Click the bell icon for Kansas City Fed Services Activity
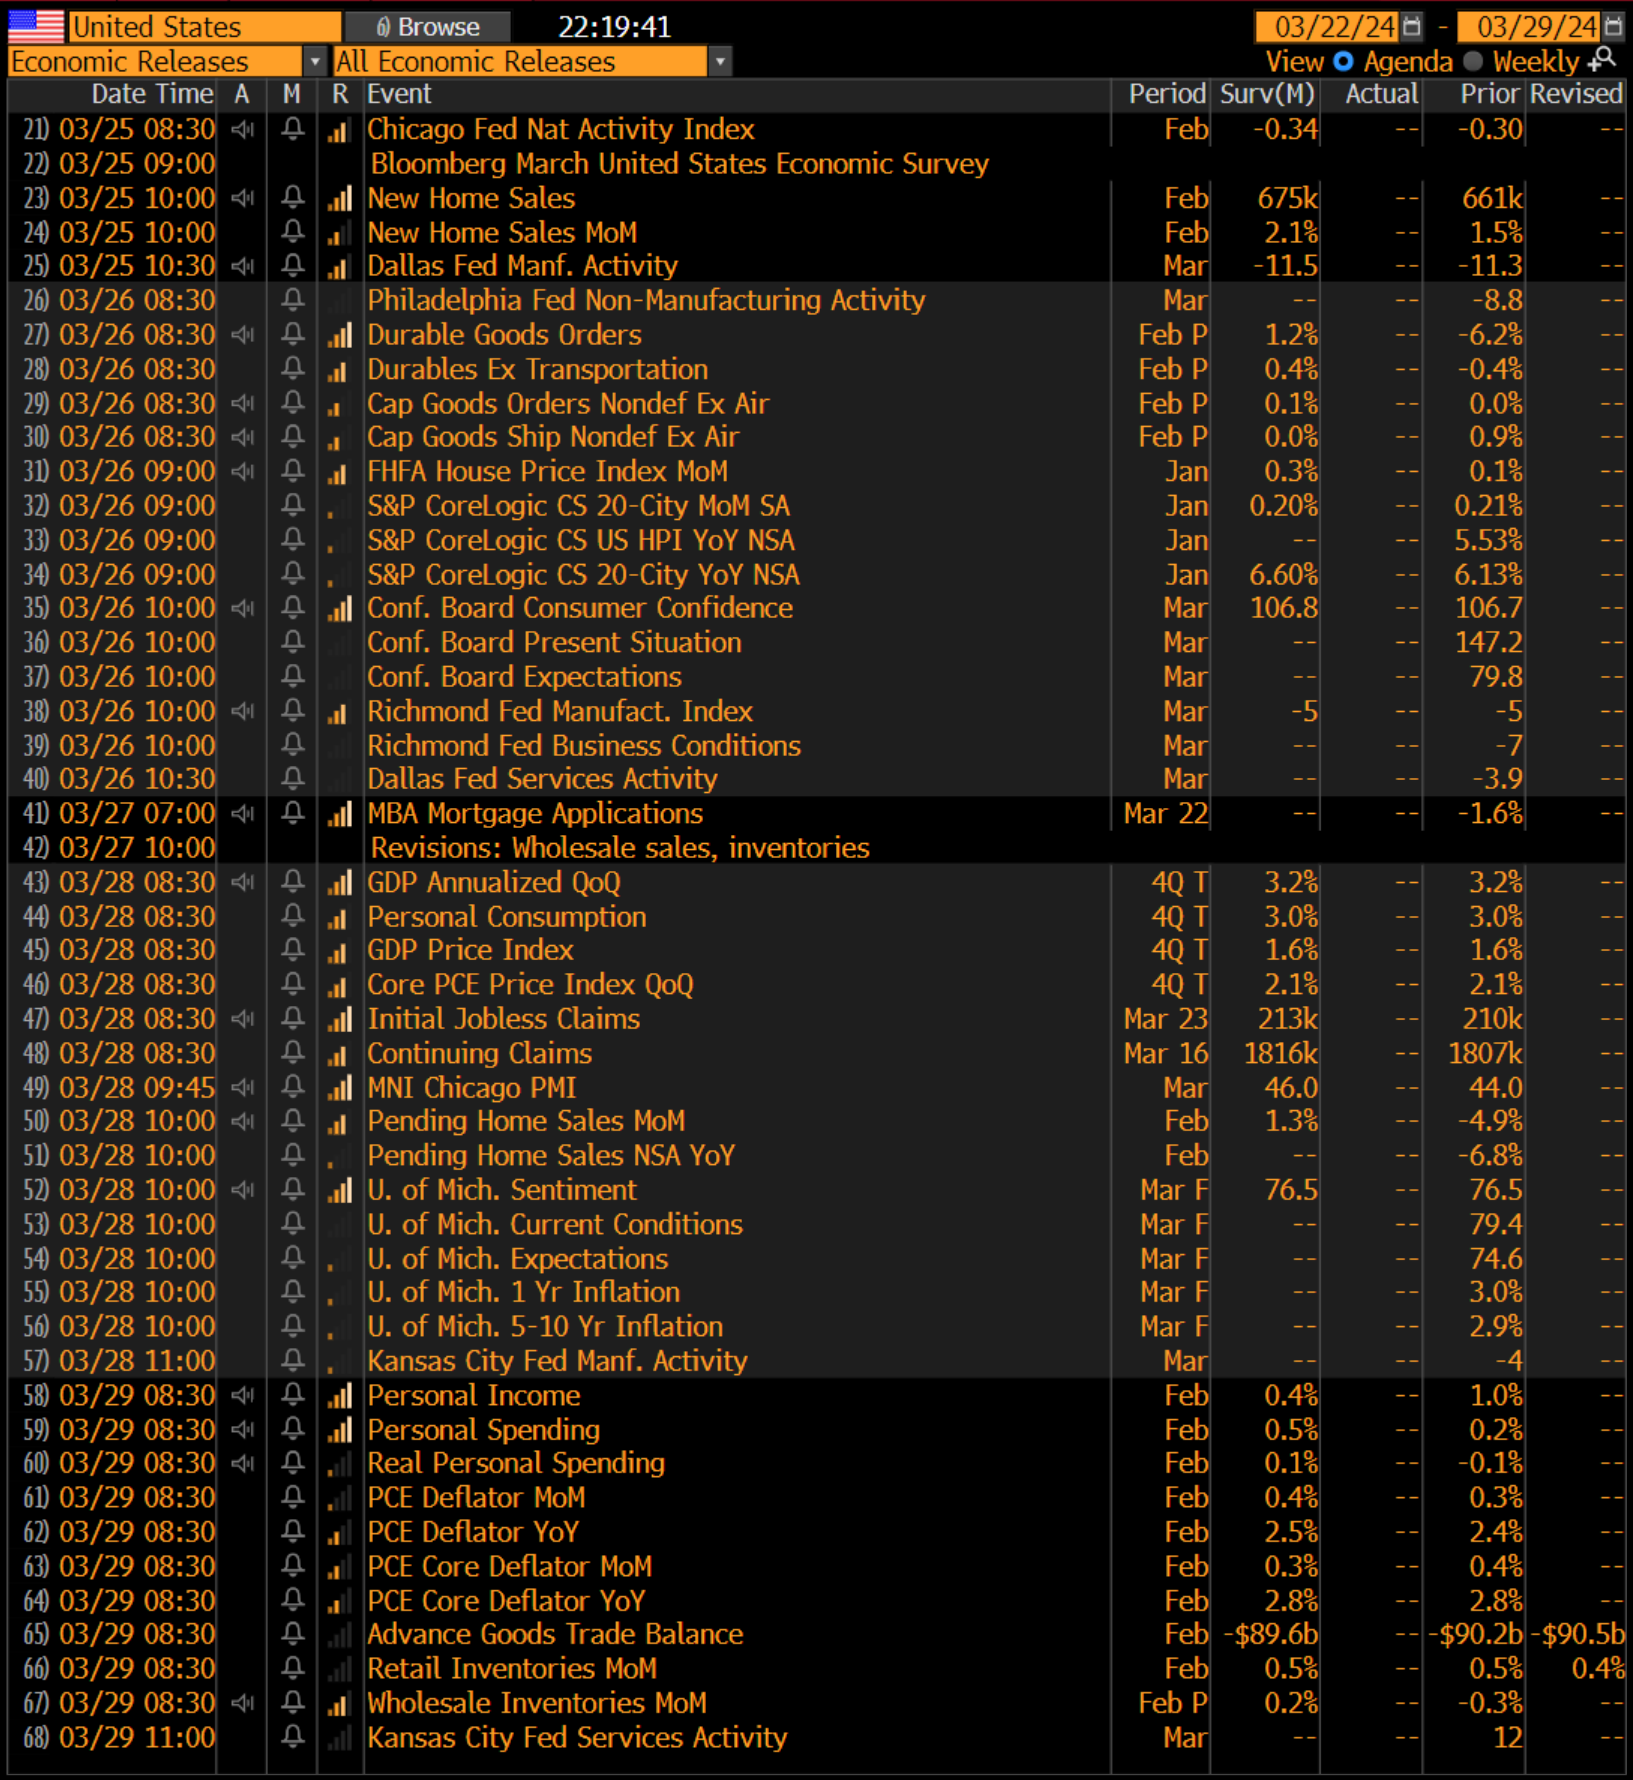The width and height of the screenshot is (1633, 1780). (x=292, y=1737)
